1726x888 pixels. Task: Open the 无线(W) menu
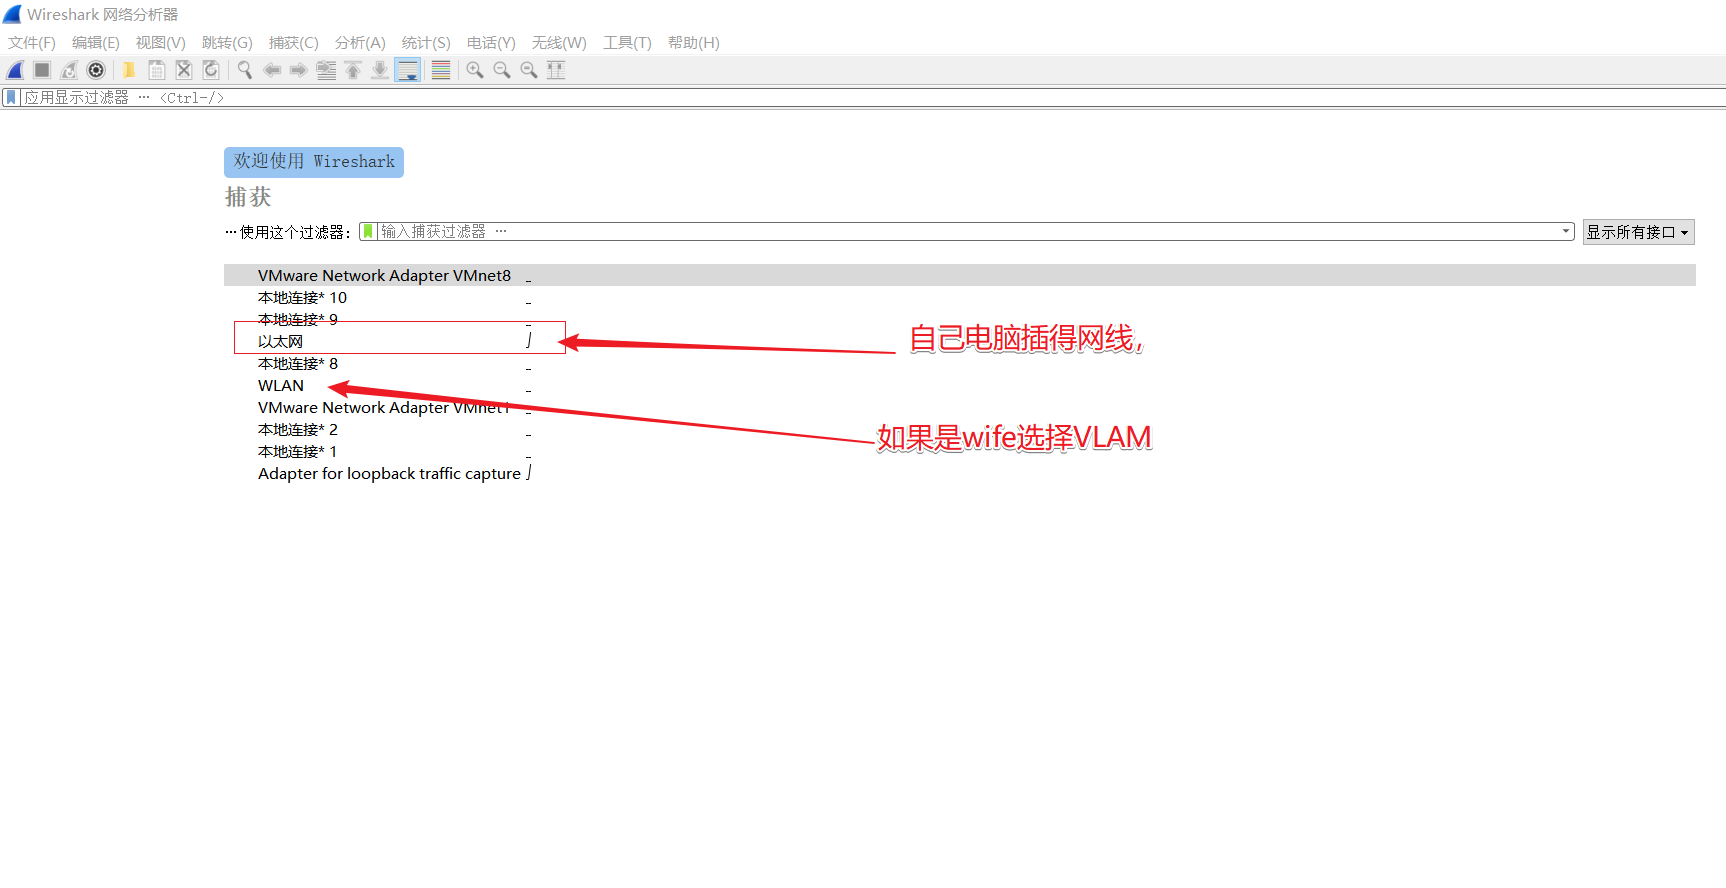pyautogui.click(x=559, y=42)
